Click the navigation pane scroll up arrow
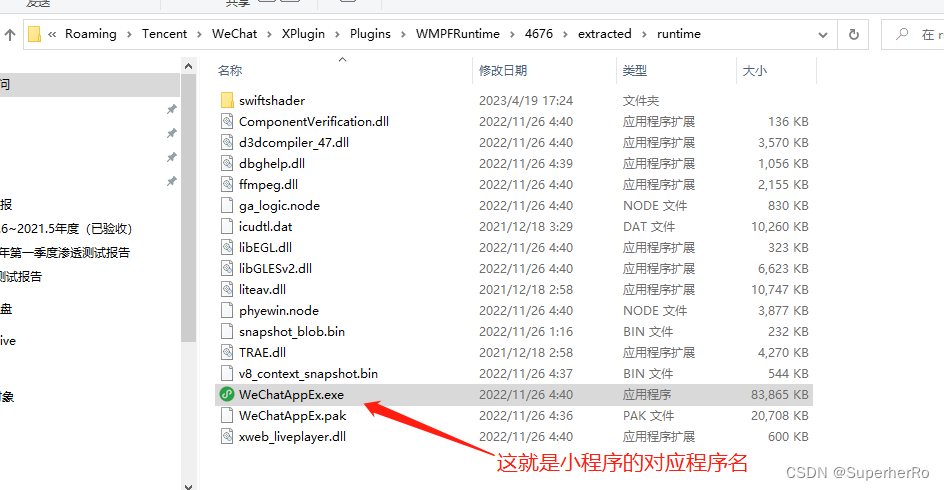Image resolution: width=944 pixels, height=490 pixels. coord(188,66)
